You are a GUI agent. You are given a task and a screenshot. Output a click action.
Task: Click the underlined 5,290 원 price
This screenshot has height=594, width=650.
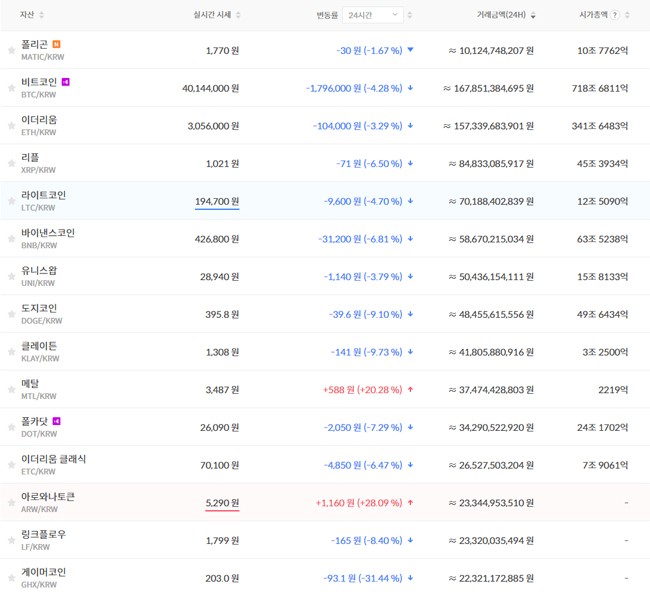223,503
